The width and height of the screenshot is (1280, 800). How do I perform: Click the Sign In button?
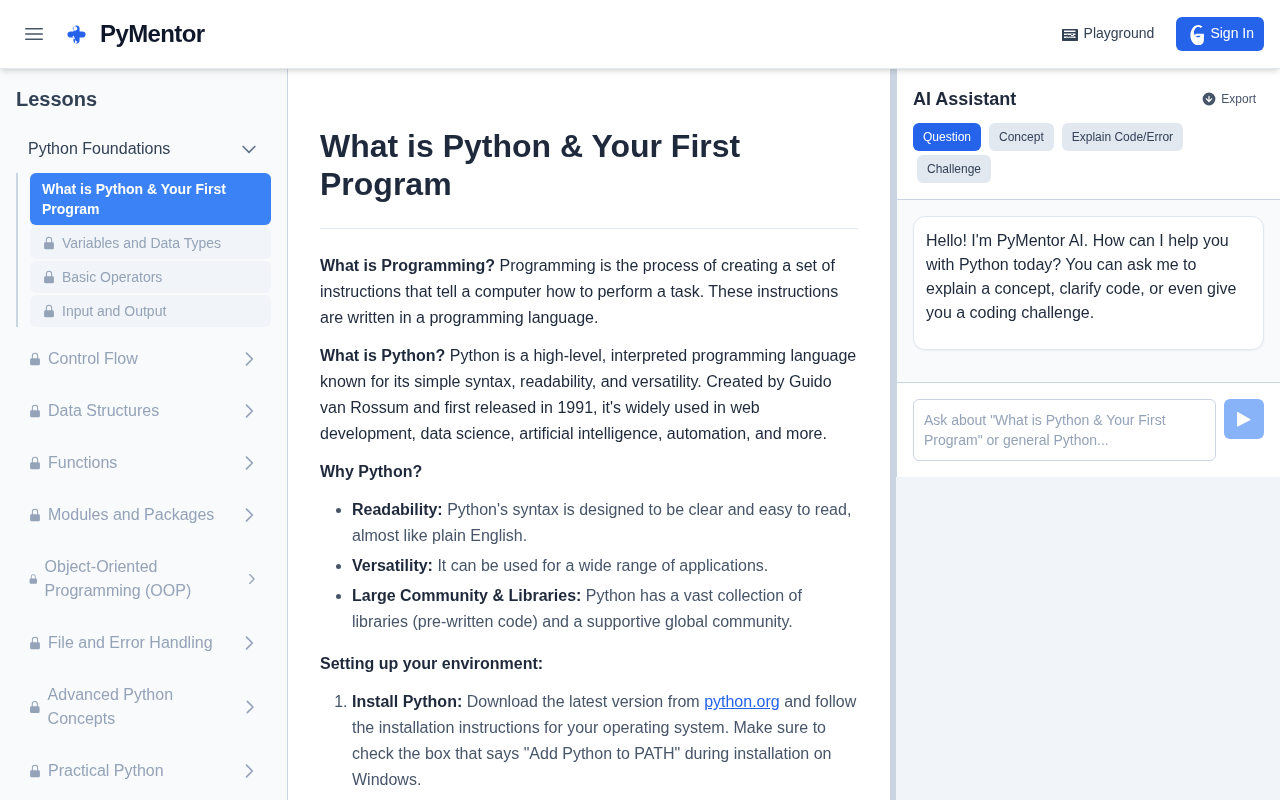tap(1219, 34)
